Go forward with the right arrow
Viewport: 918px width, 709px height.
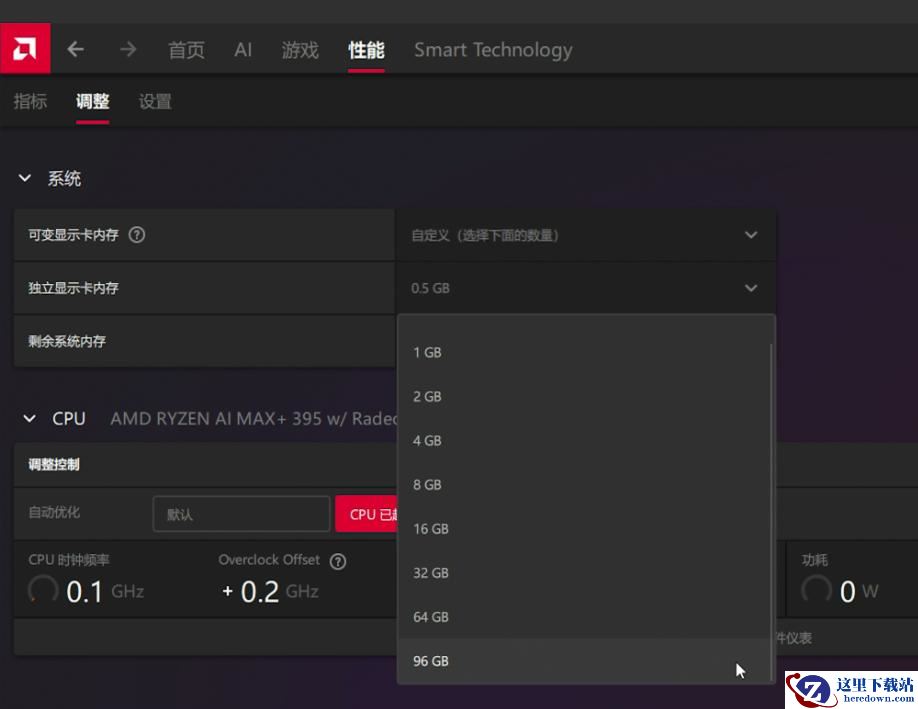pos(128,49)
